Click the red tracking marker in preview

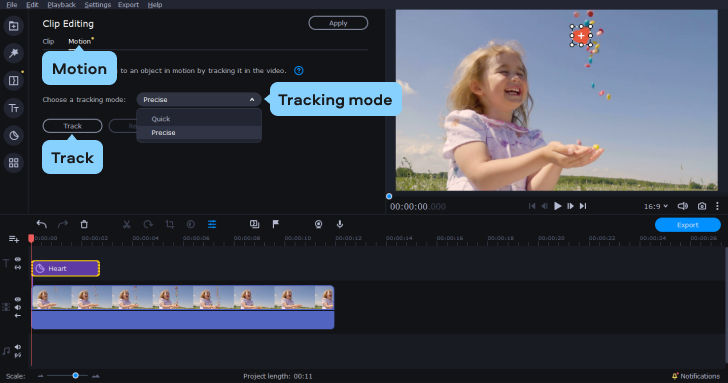(x=581, y=36)
